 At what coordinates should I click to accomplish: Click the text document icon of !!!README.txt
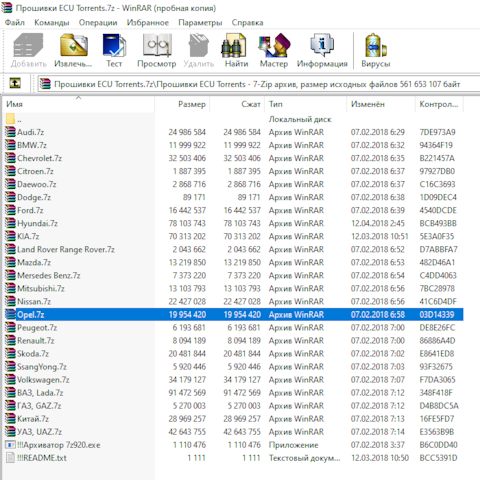point(10,458)
